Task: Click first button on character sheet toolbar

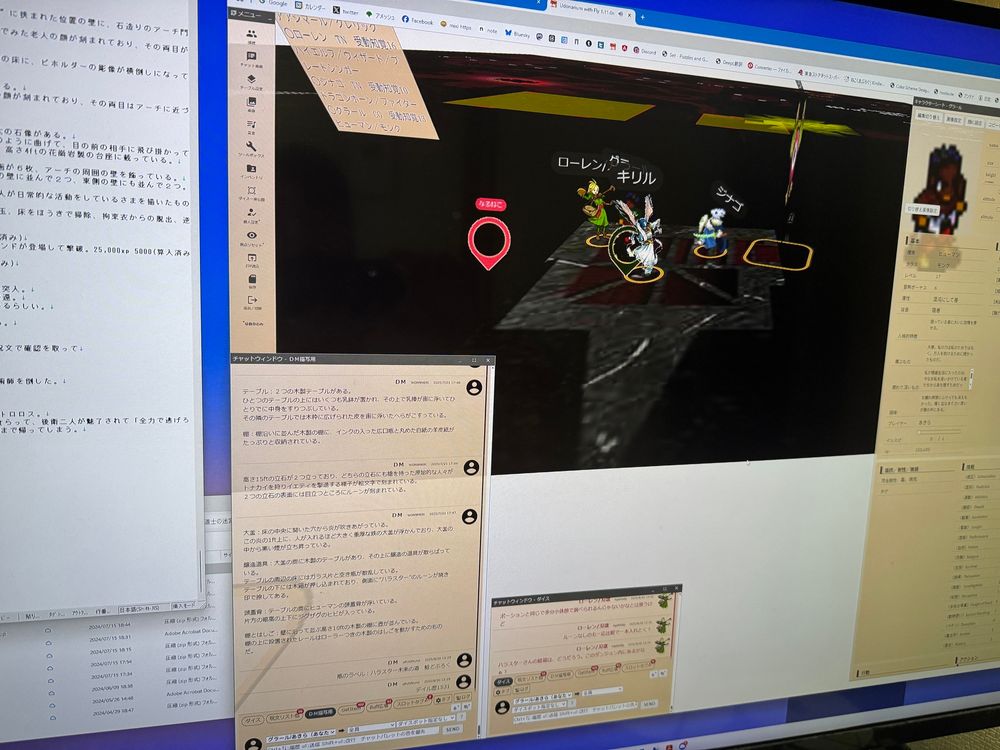Action: point(928,117)
